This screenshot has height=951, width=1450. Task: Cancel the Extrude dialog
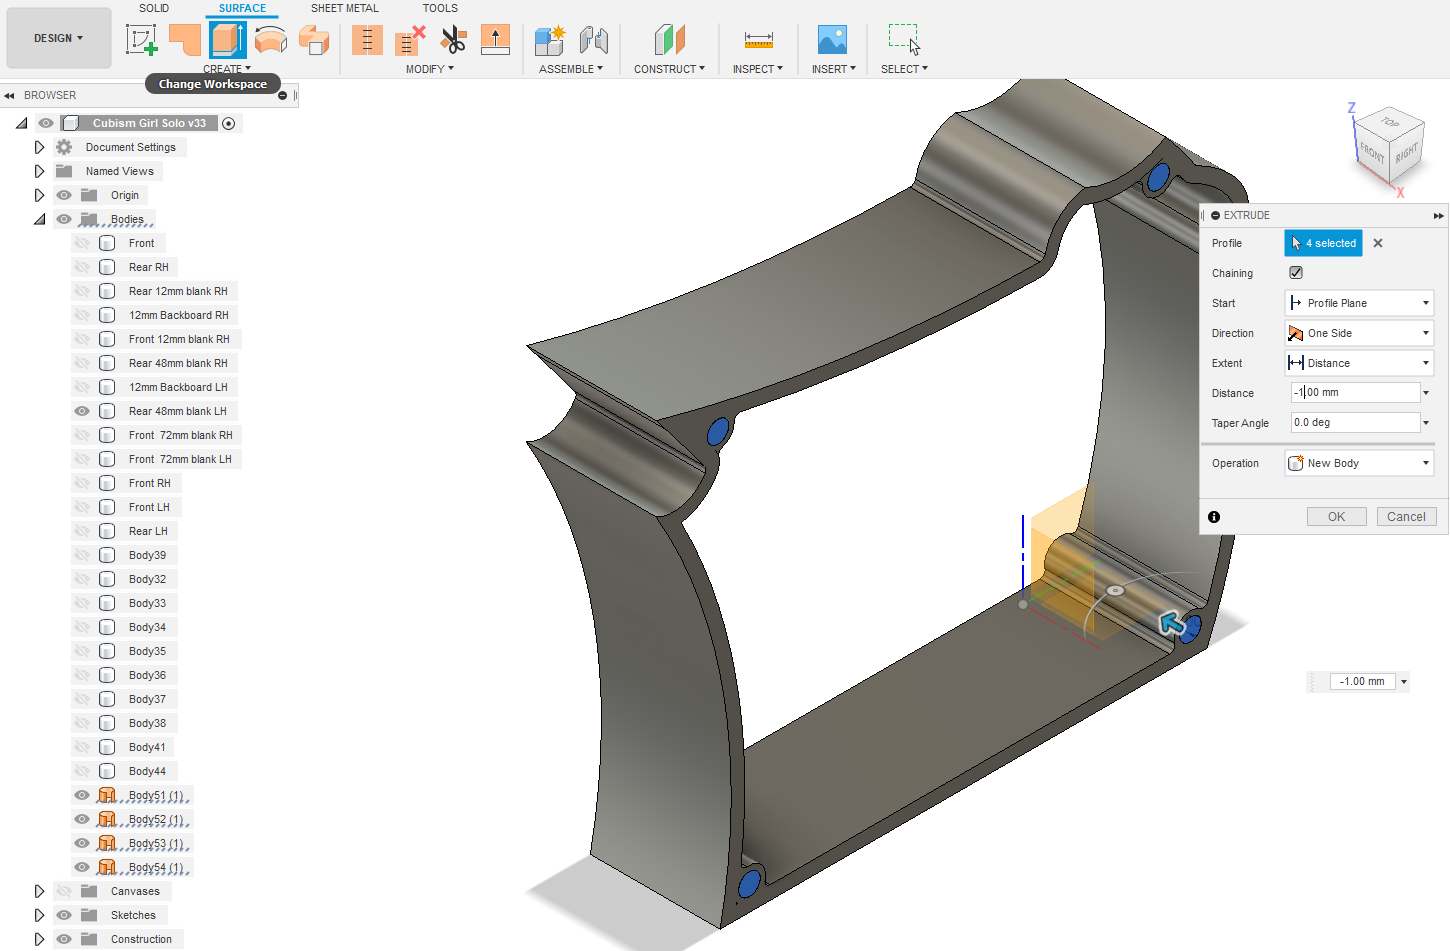point(1406,517)
